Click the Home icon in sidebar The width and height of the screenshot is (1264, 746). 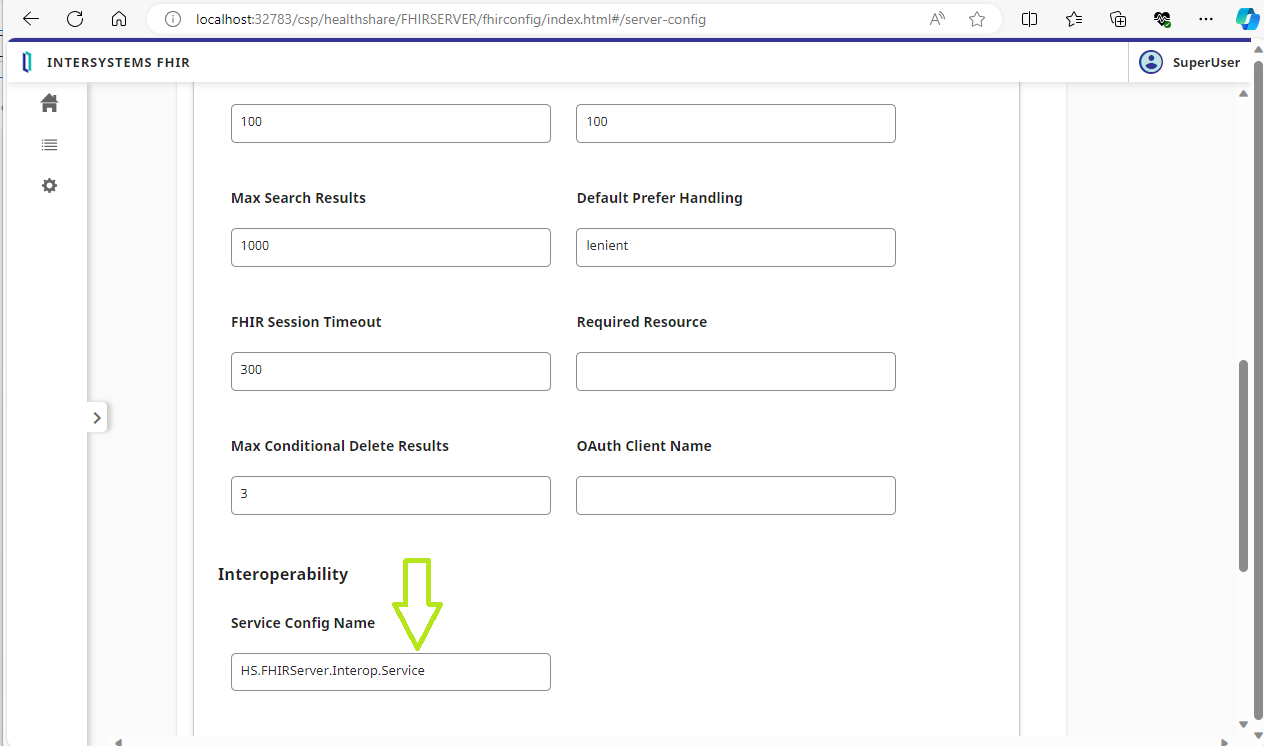(x=49, y=103)
